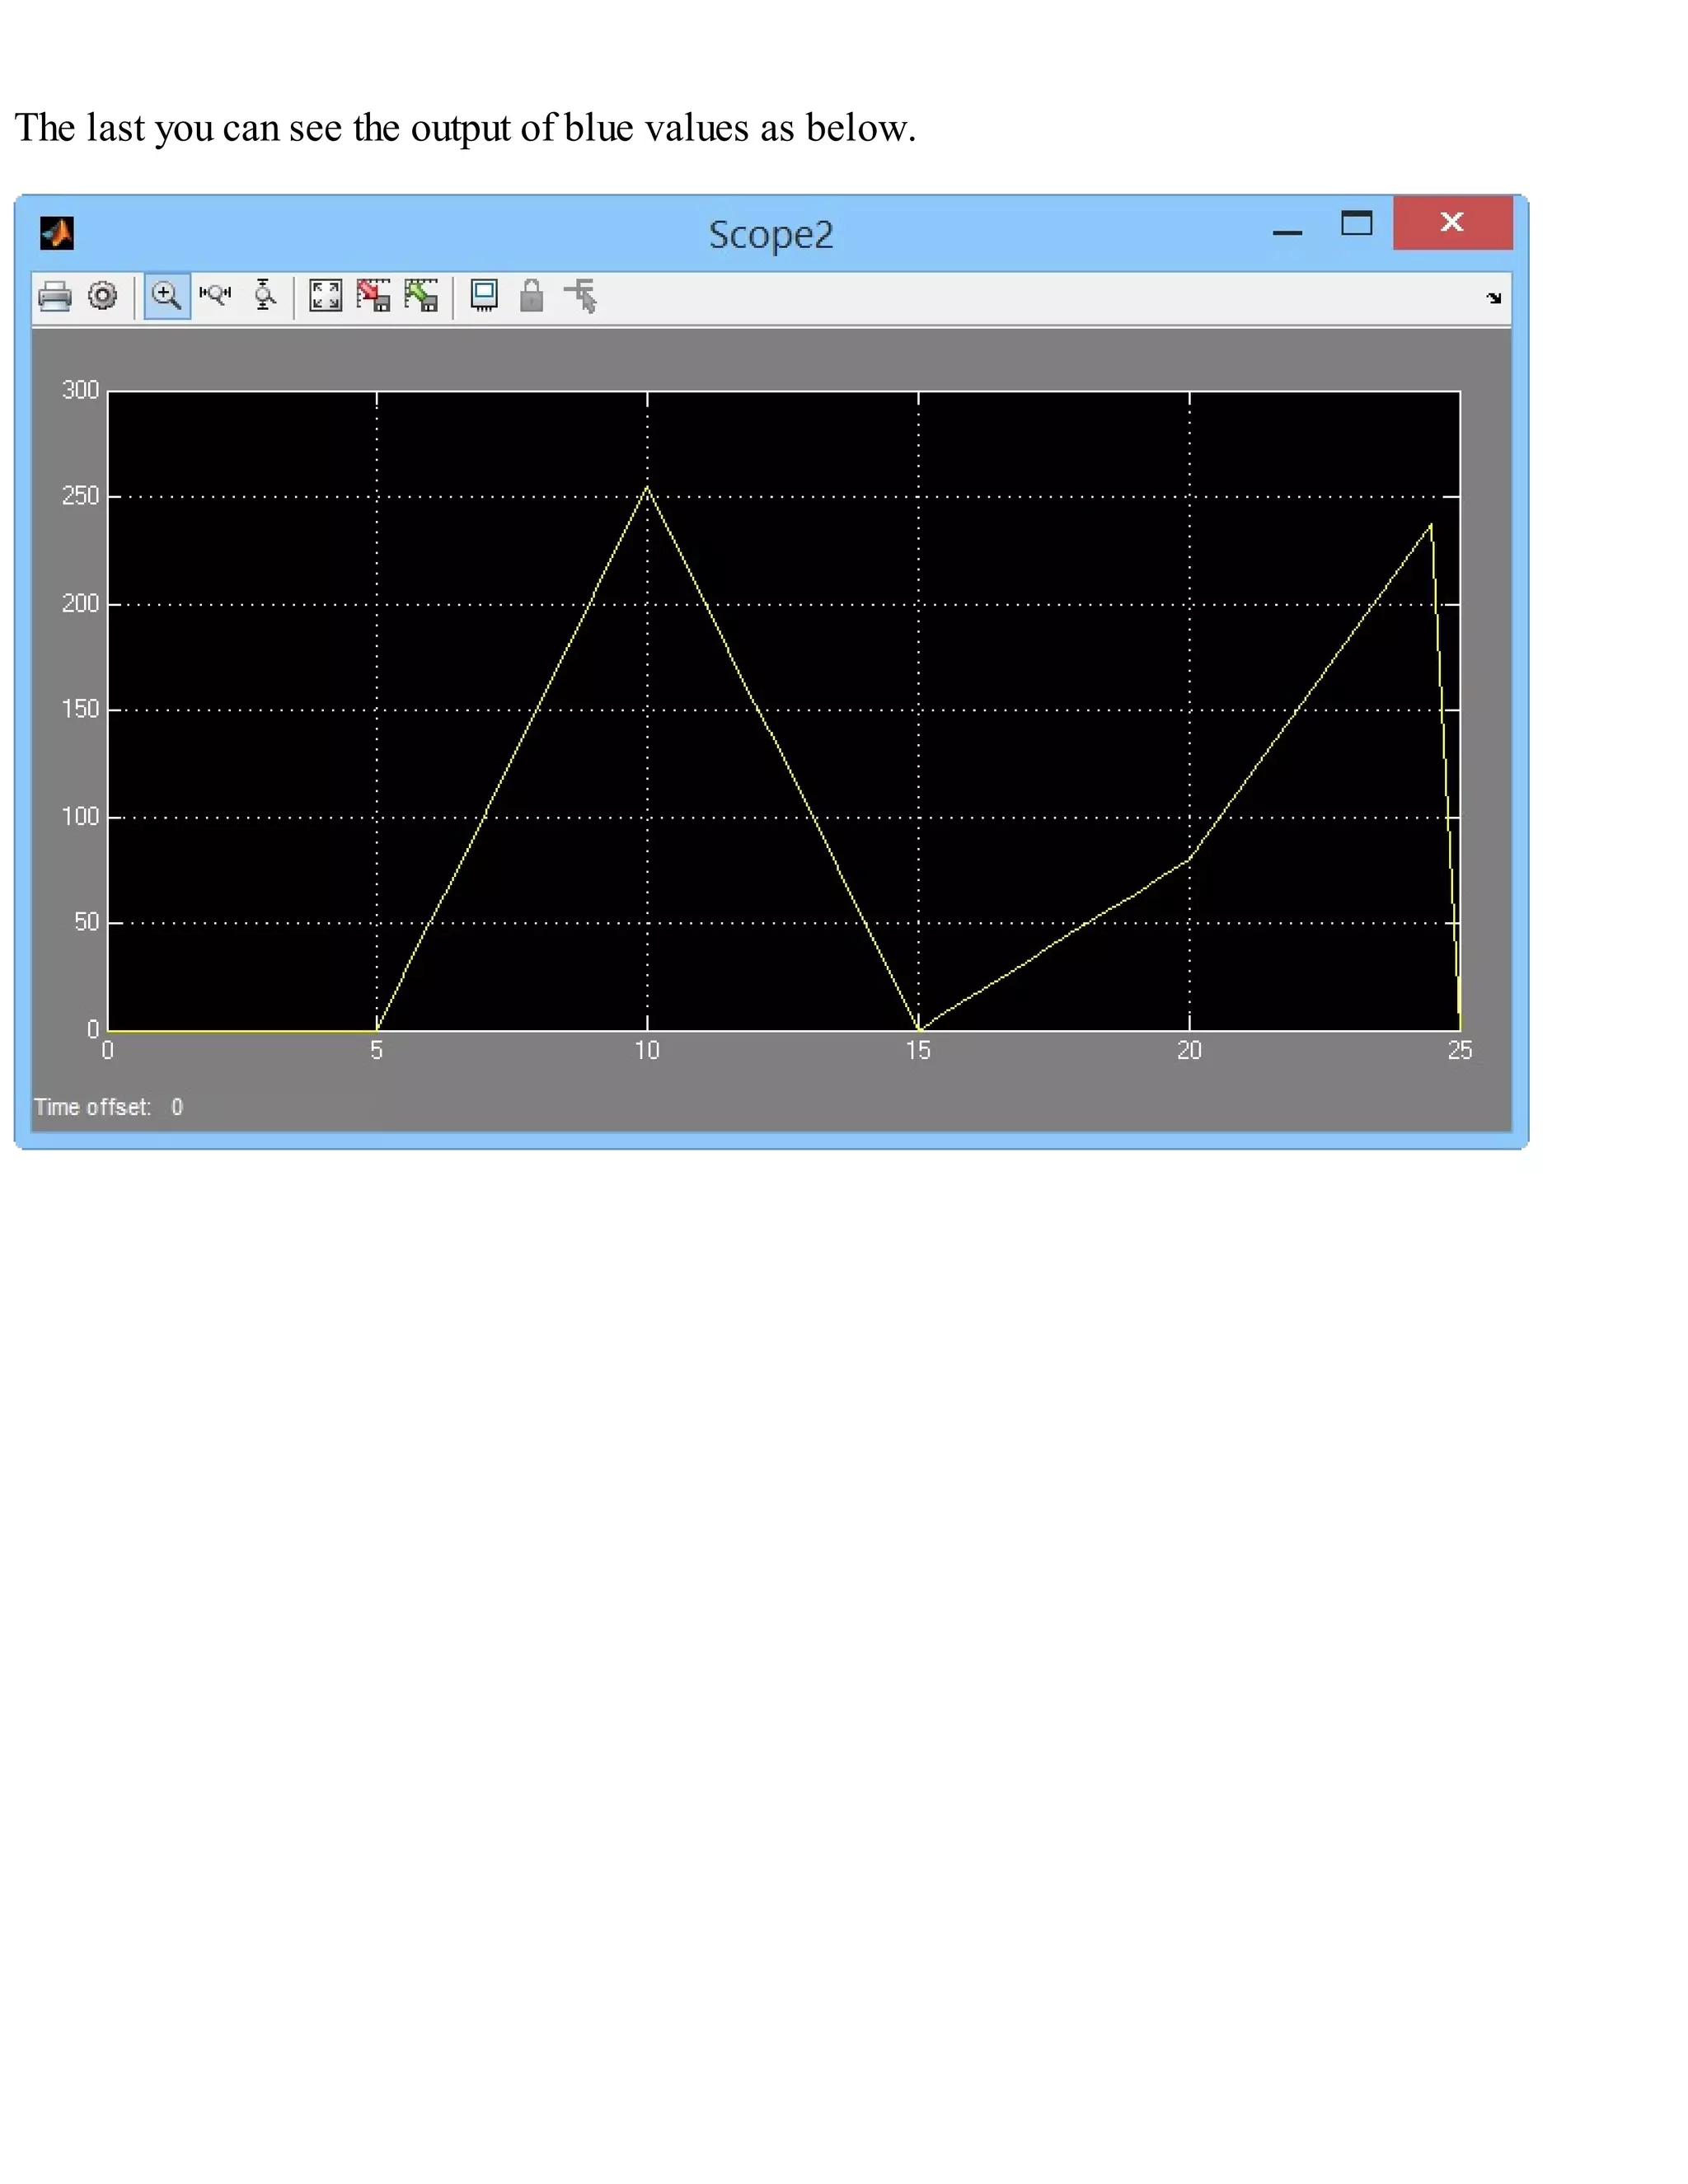Click the Autoscale icon
The height and width of the screenshot is (2184, 1688).
point(325,296)
